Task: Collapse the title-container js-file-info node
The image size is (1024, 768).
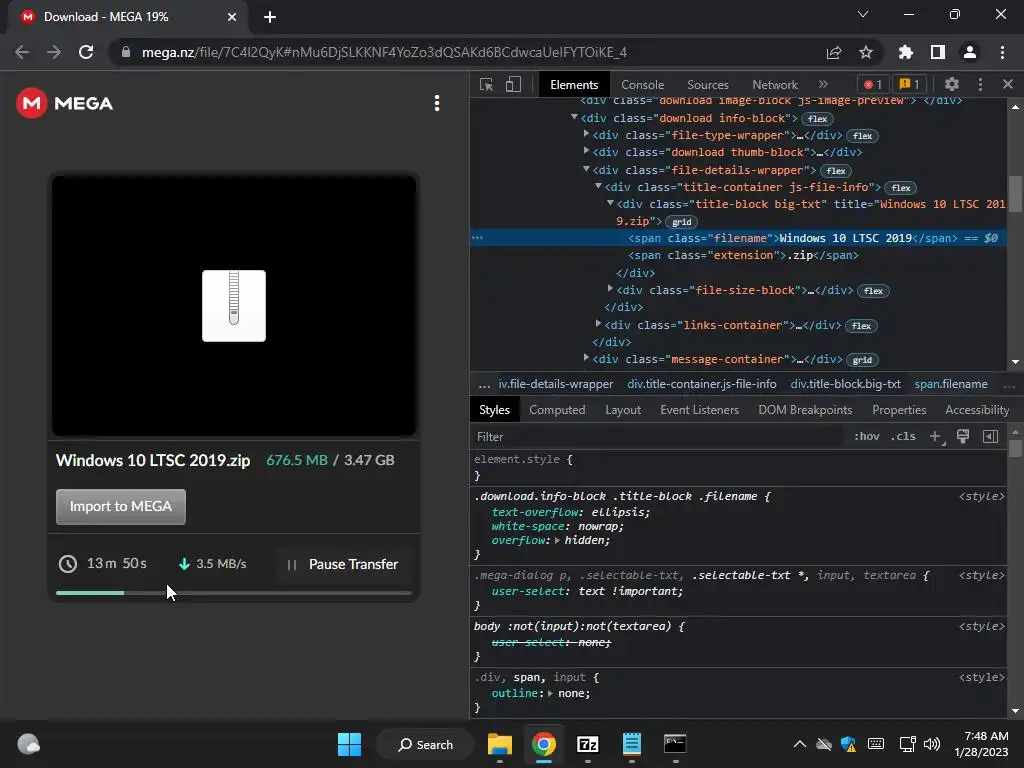Action: pos(598,186)
